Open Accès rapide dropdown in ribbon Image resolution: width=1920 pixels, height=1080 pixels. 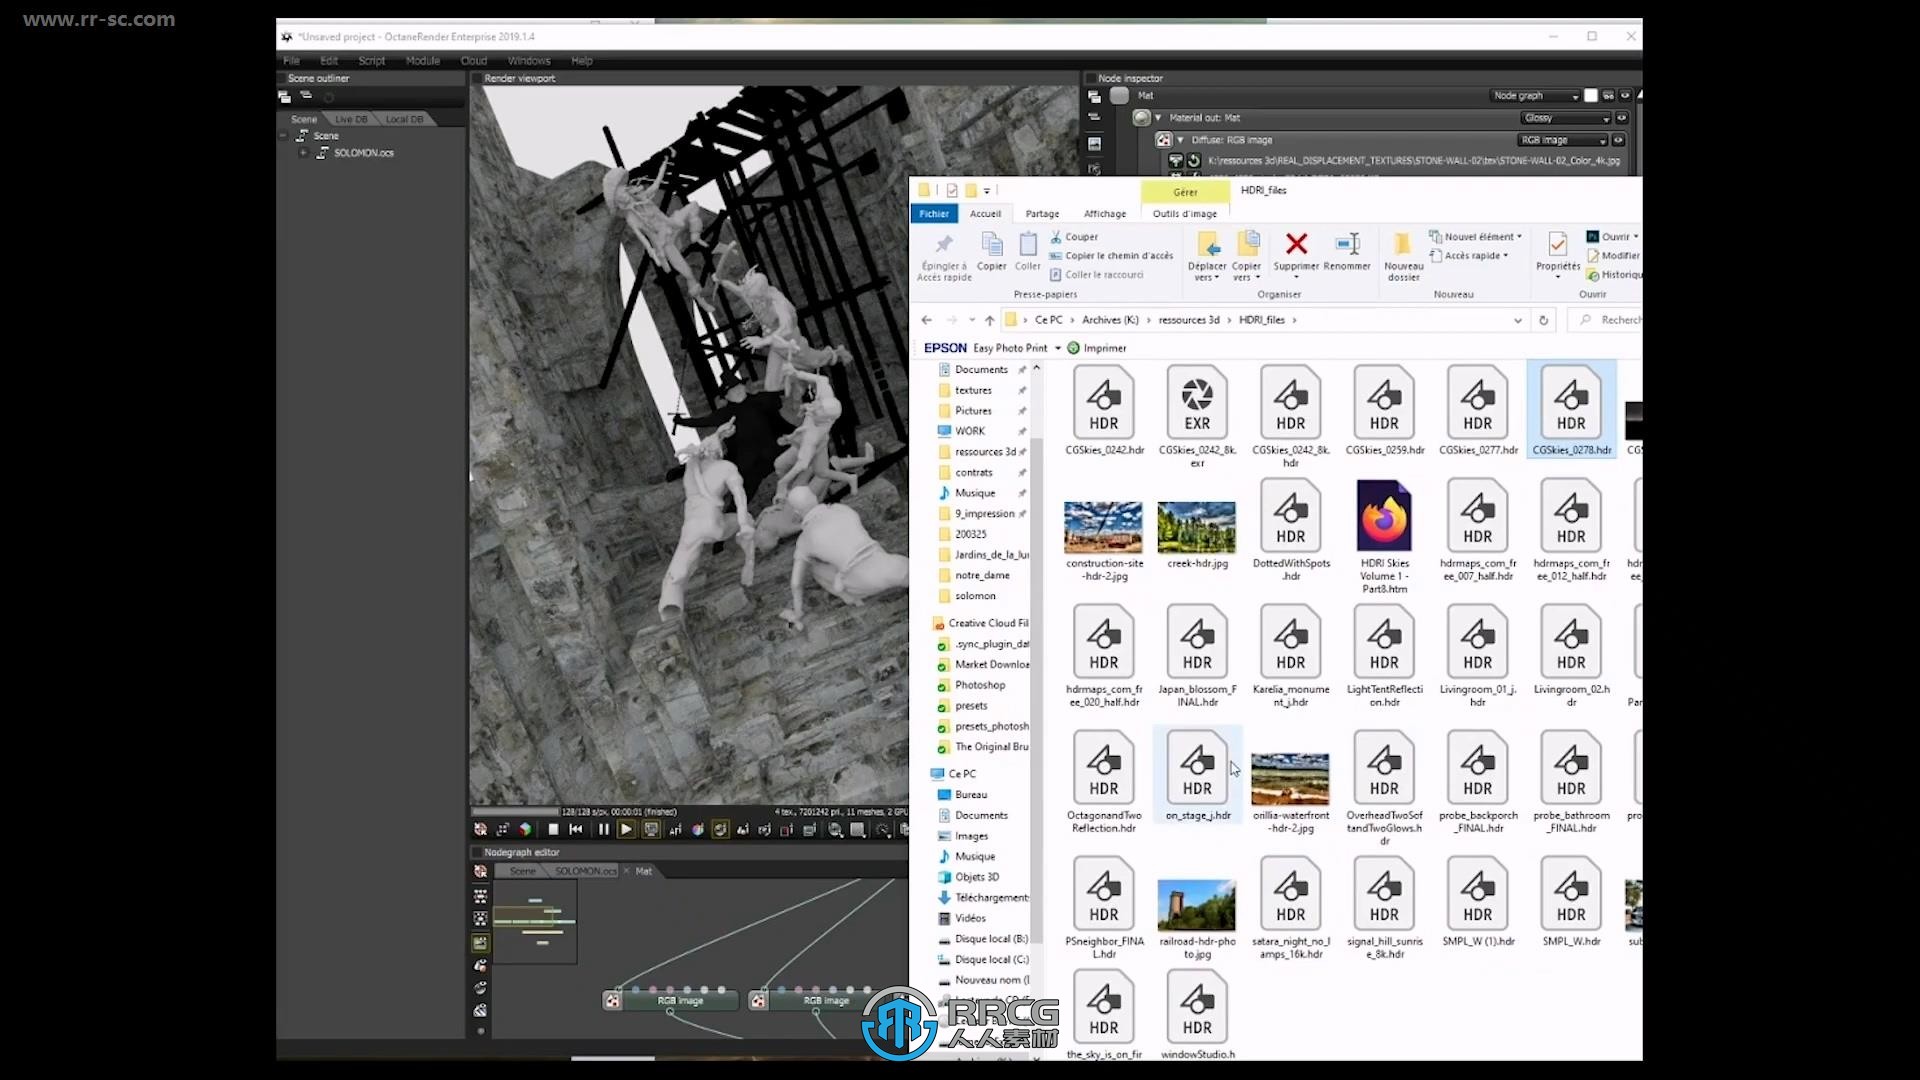(x=1469, y=256)
